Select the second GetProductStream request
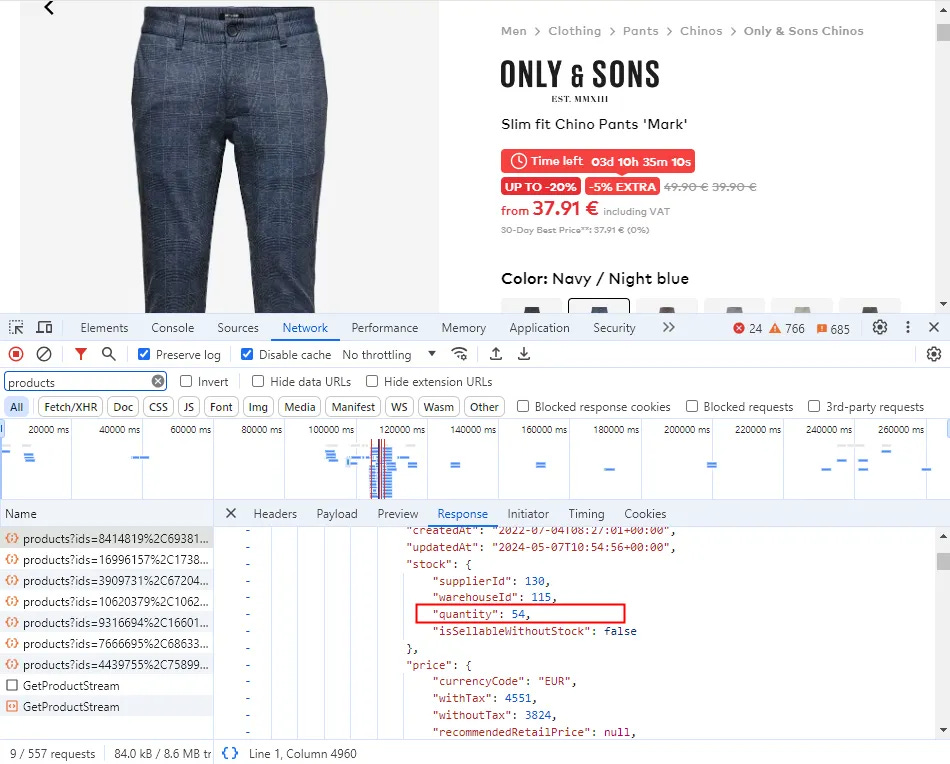The image size is (950, 764). pyautogui.click(x=107, y=706)
